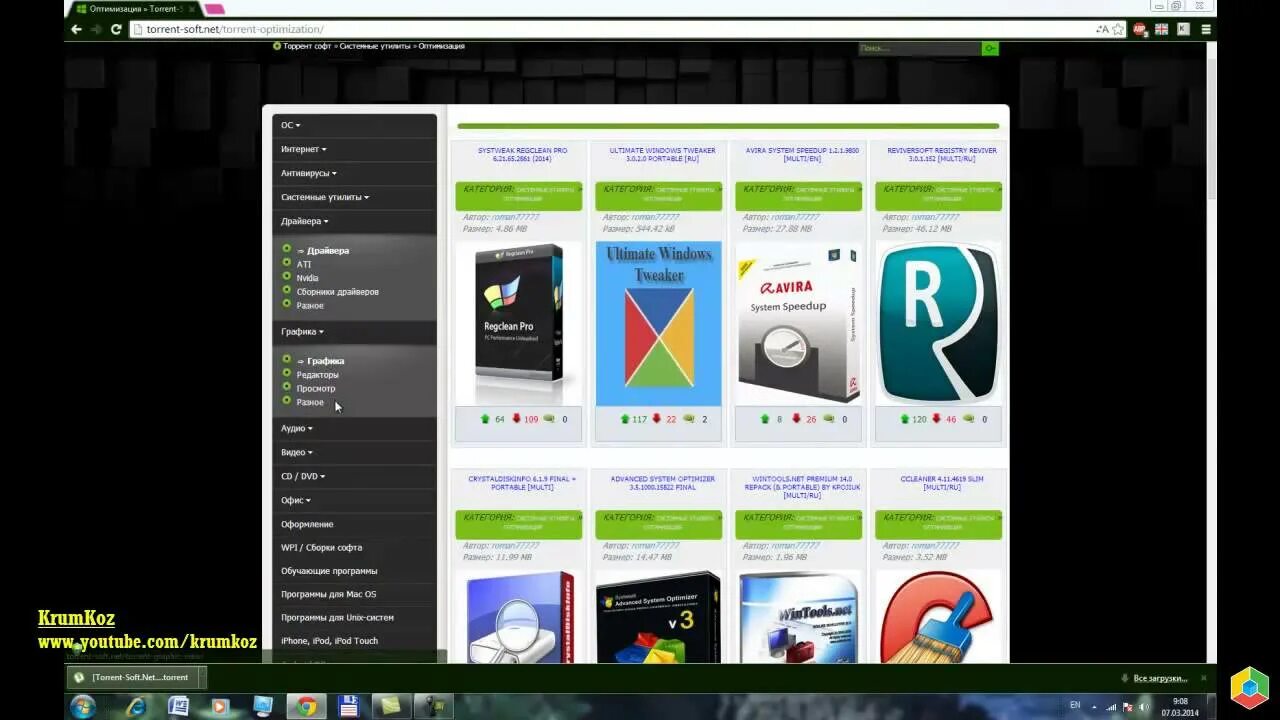Open the Windows Start button
Screen dimensions: 1280x720
83,706
